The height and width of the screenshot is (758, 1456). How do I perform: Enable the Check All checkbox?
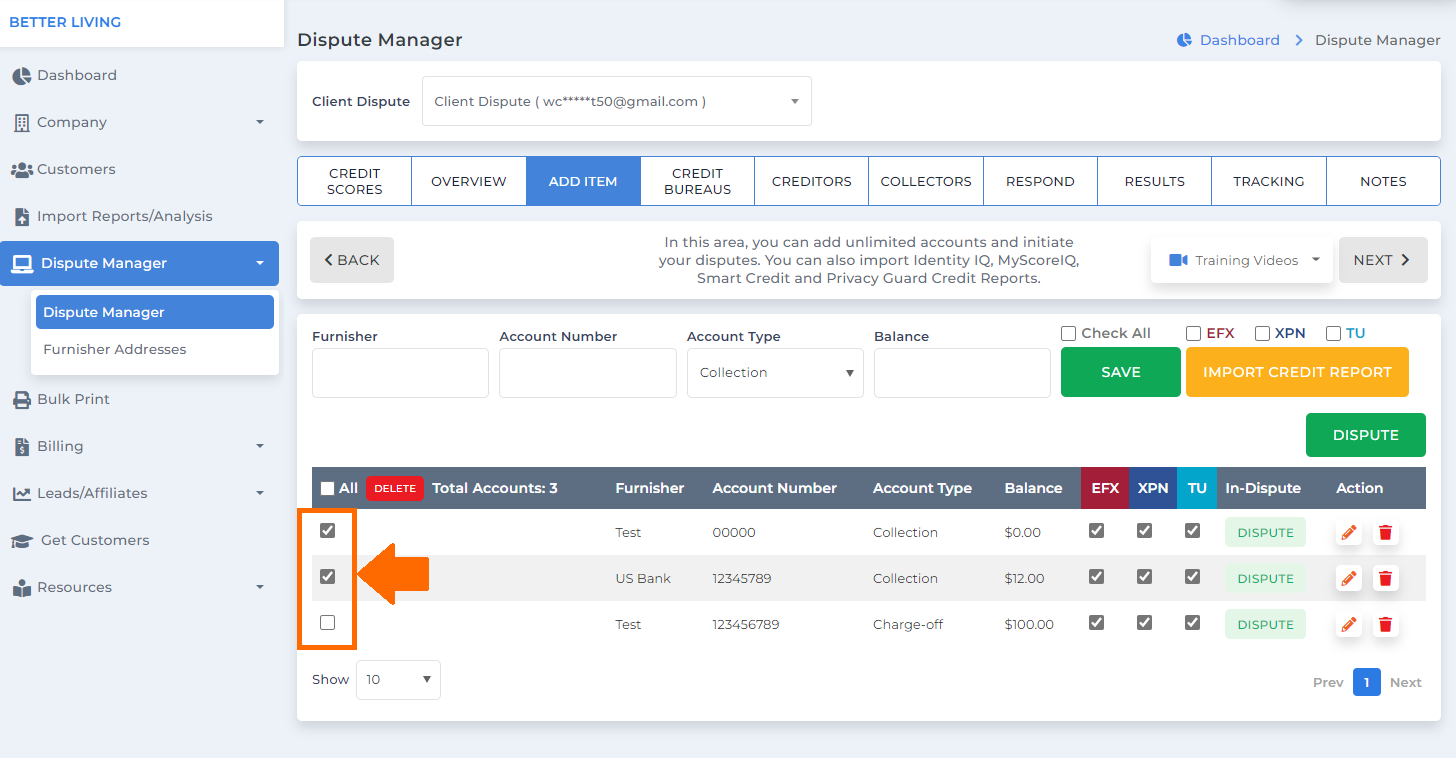[x=1068, y=333]
